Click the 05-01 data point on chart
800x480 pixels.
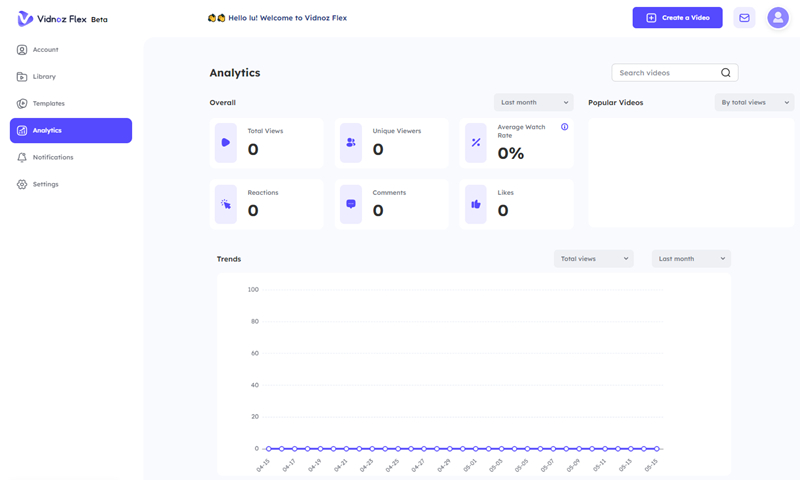tap(476, 449)
